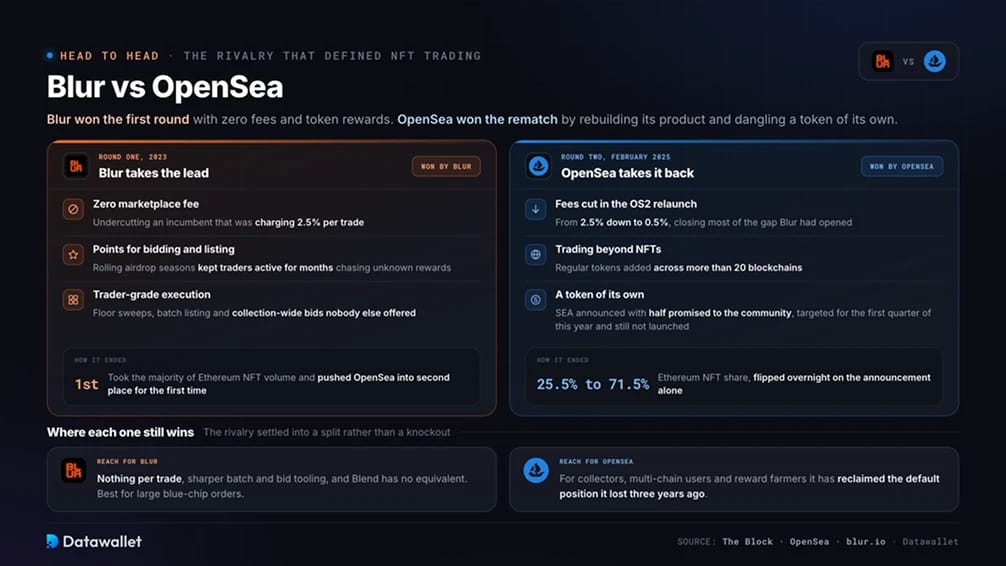
Task: Click the 'REACH FOR BLUR' label
Action: 127,461
